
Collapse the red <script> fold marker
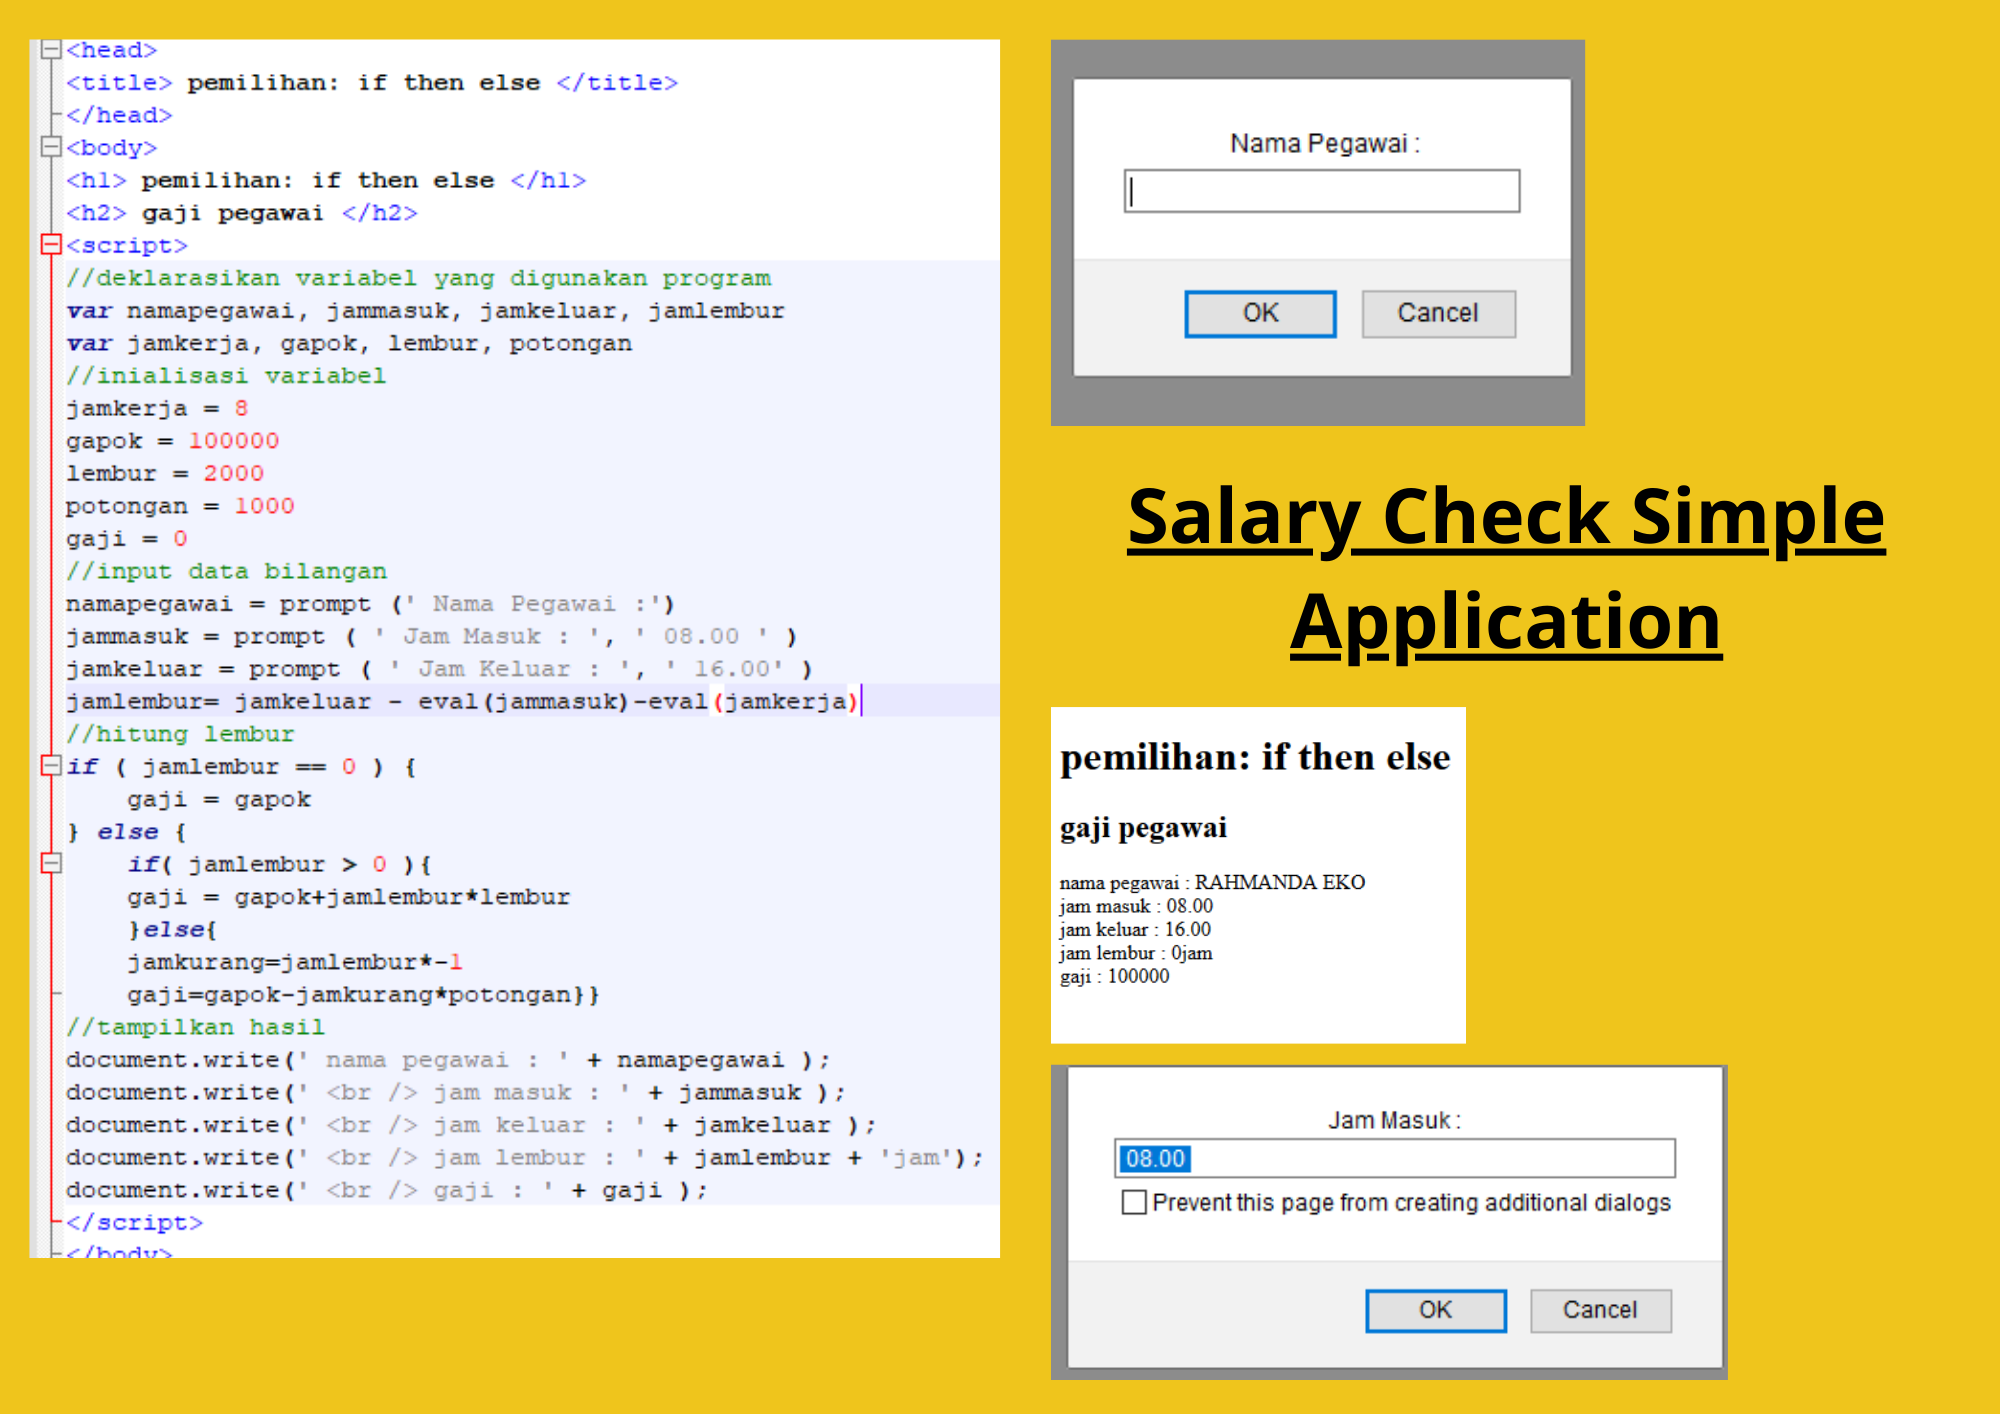tap(50, 244)
